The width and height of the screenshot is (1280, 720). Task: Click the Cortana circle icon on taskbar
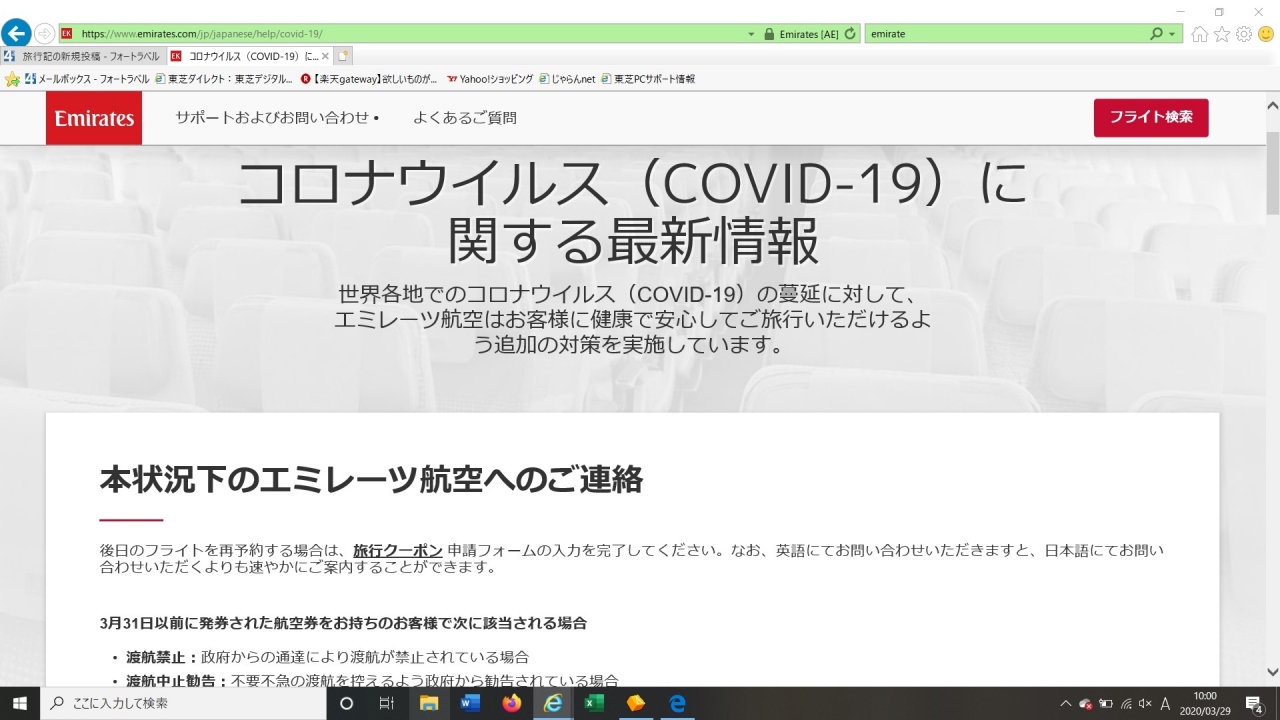click(x=347, y=703)
